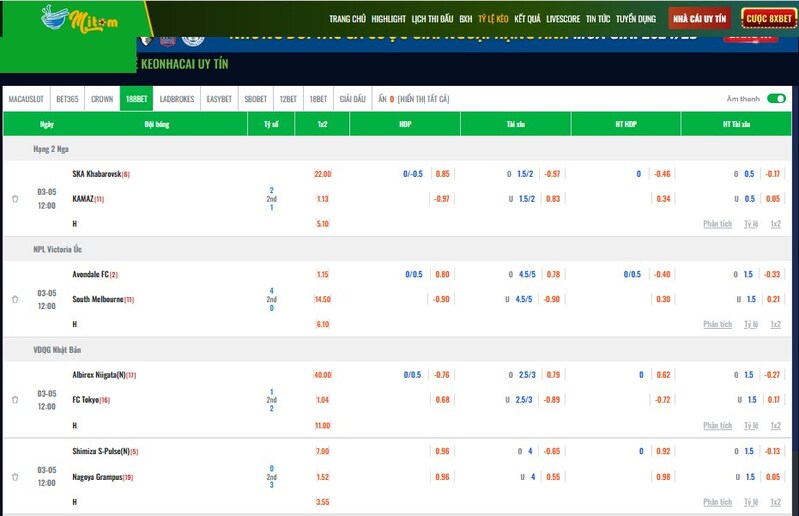Open the Highlight menu item
This screenshot has width=799, height=516.
388,19
